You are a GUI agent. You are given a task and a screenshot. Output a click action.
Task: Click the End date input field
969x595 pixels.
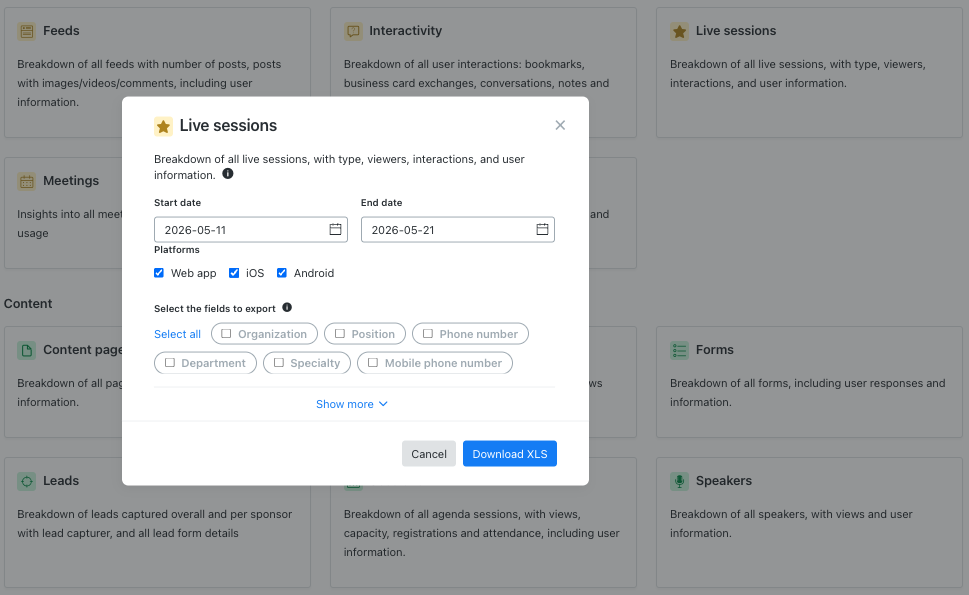[x=458, y=230]
